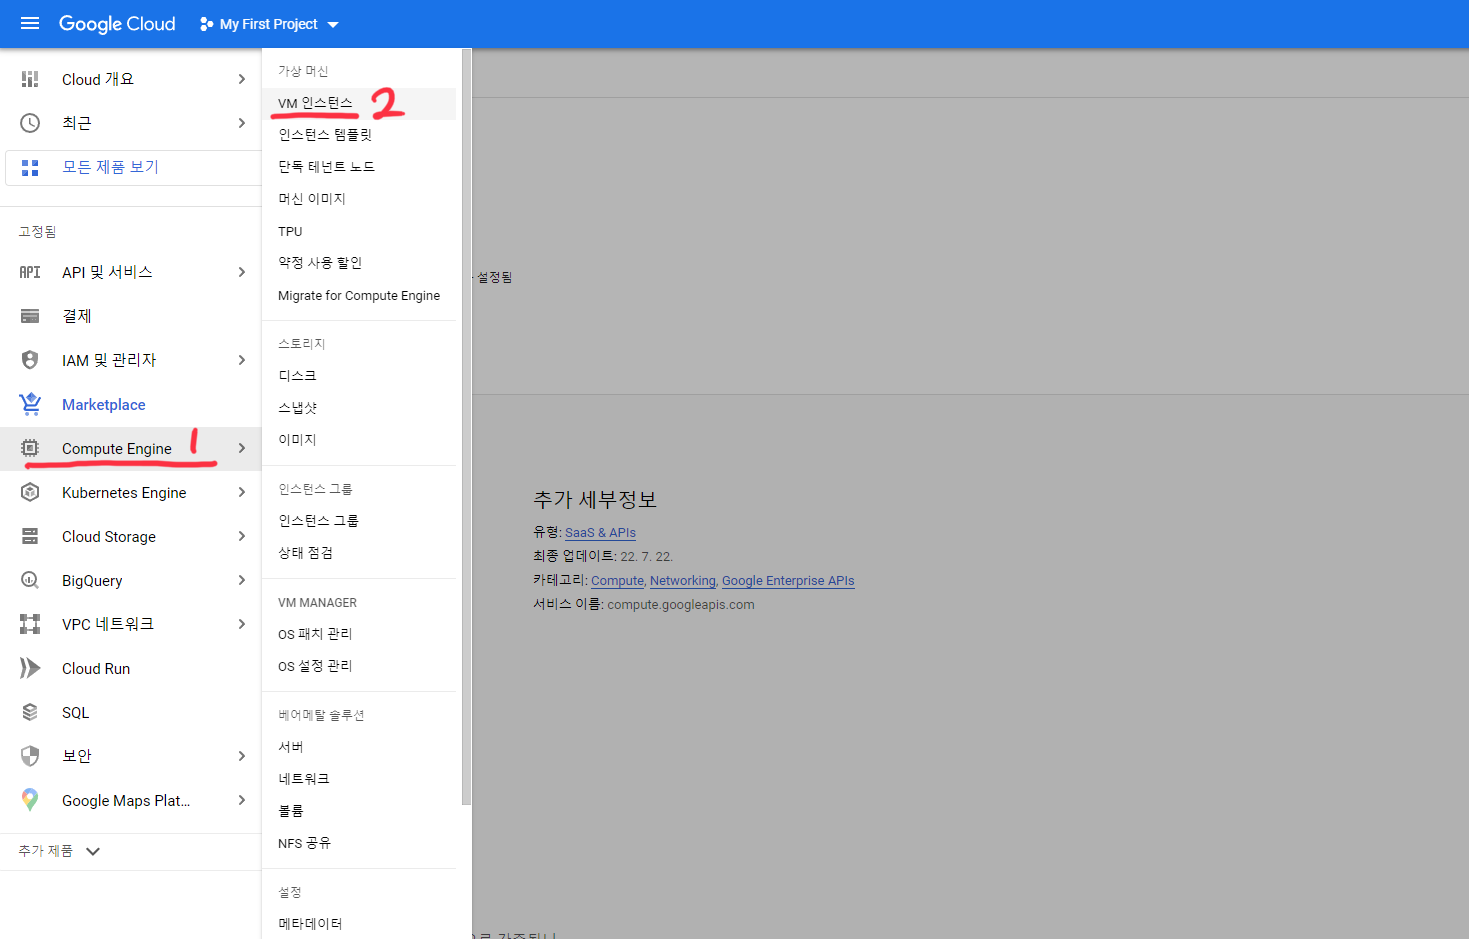Expand the 추가 제품 section
The height and width of the screenshot is (939, 1469).
pos(60,851)
